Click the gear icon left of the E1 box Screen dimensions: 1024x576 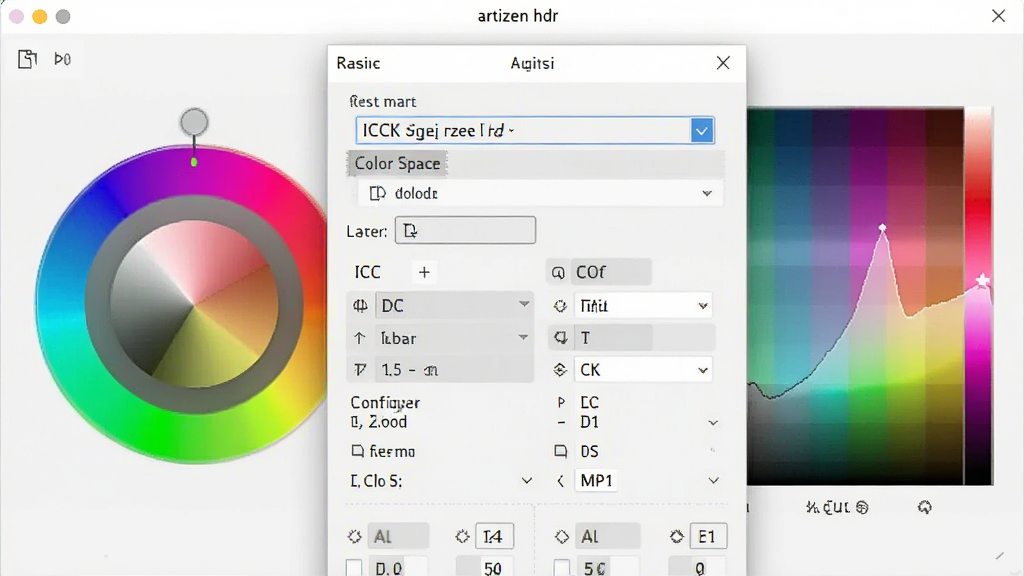pyautogui.click(x=677, y=537)
